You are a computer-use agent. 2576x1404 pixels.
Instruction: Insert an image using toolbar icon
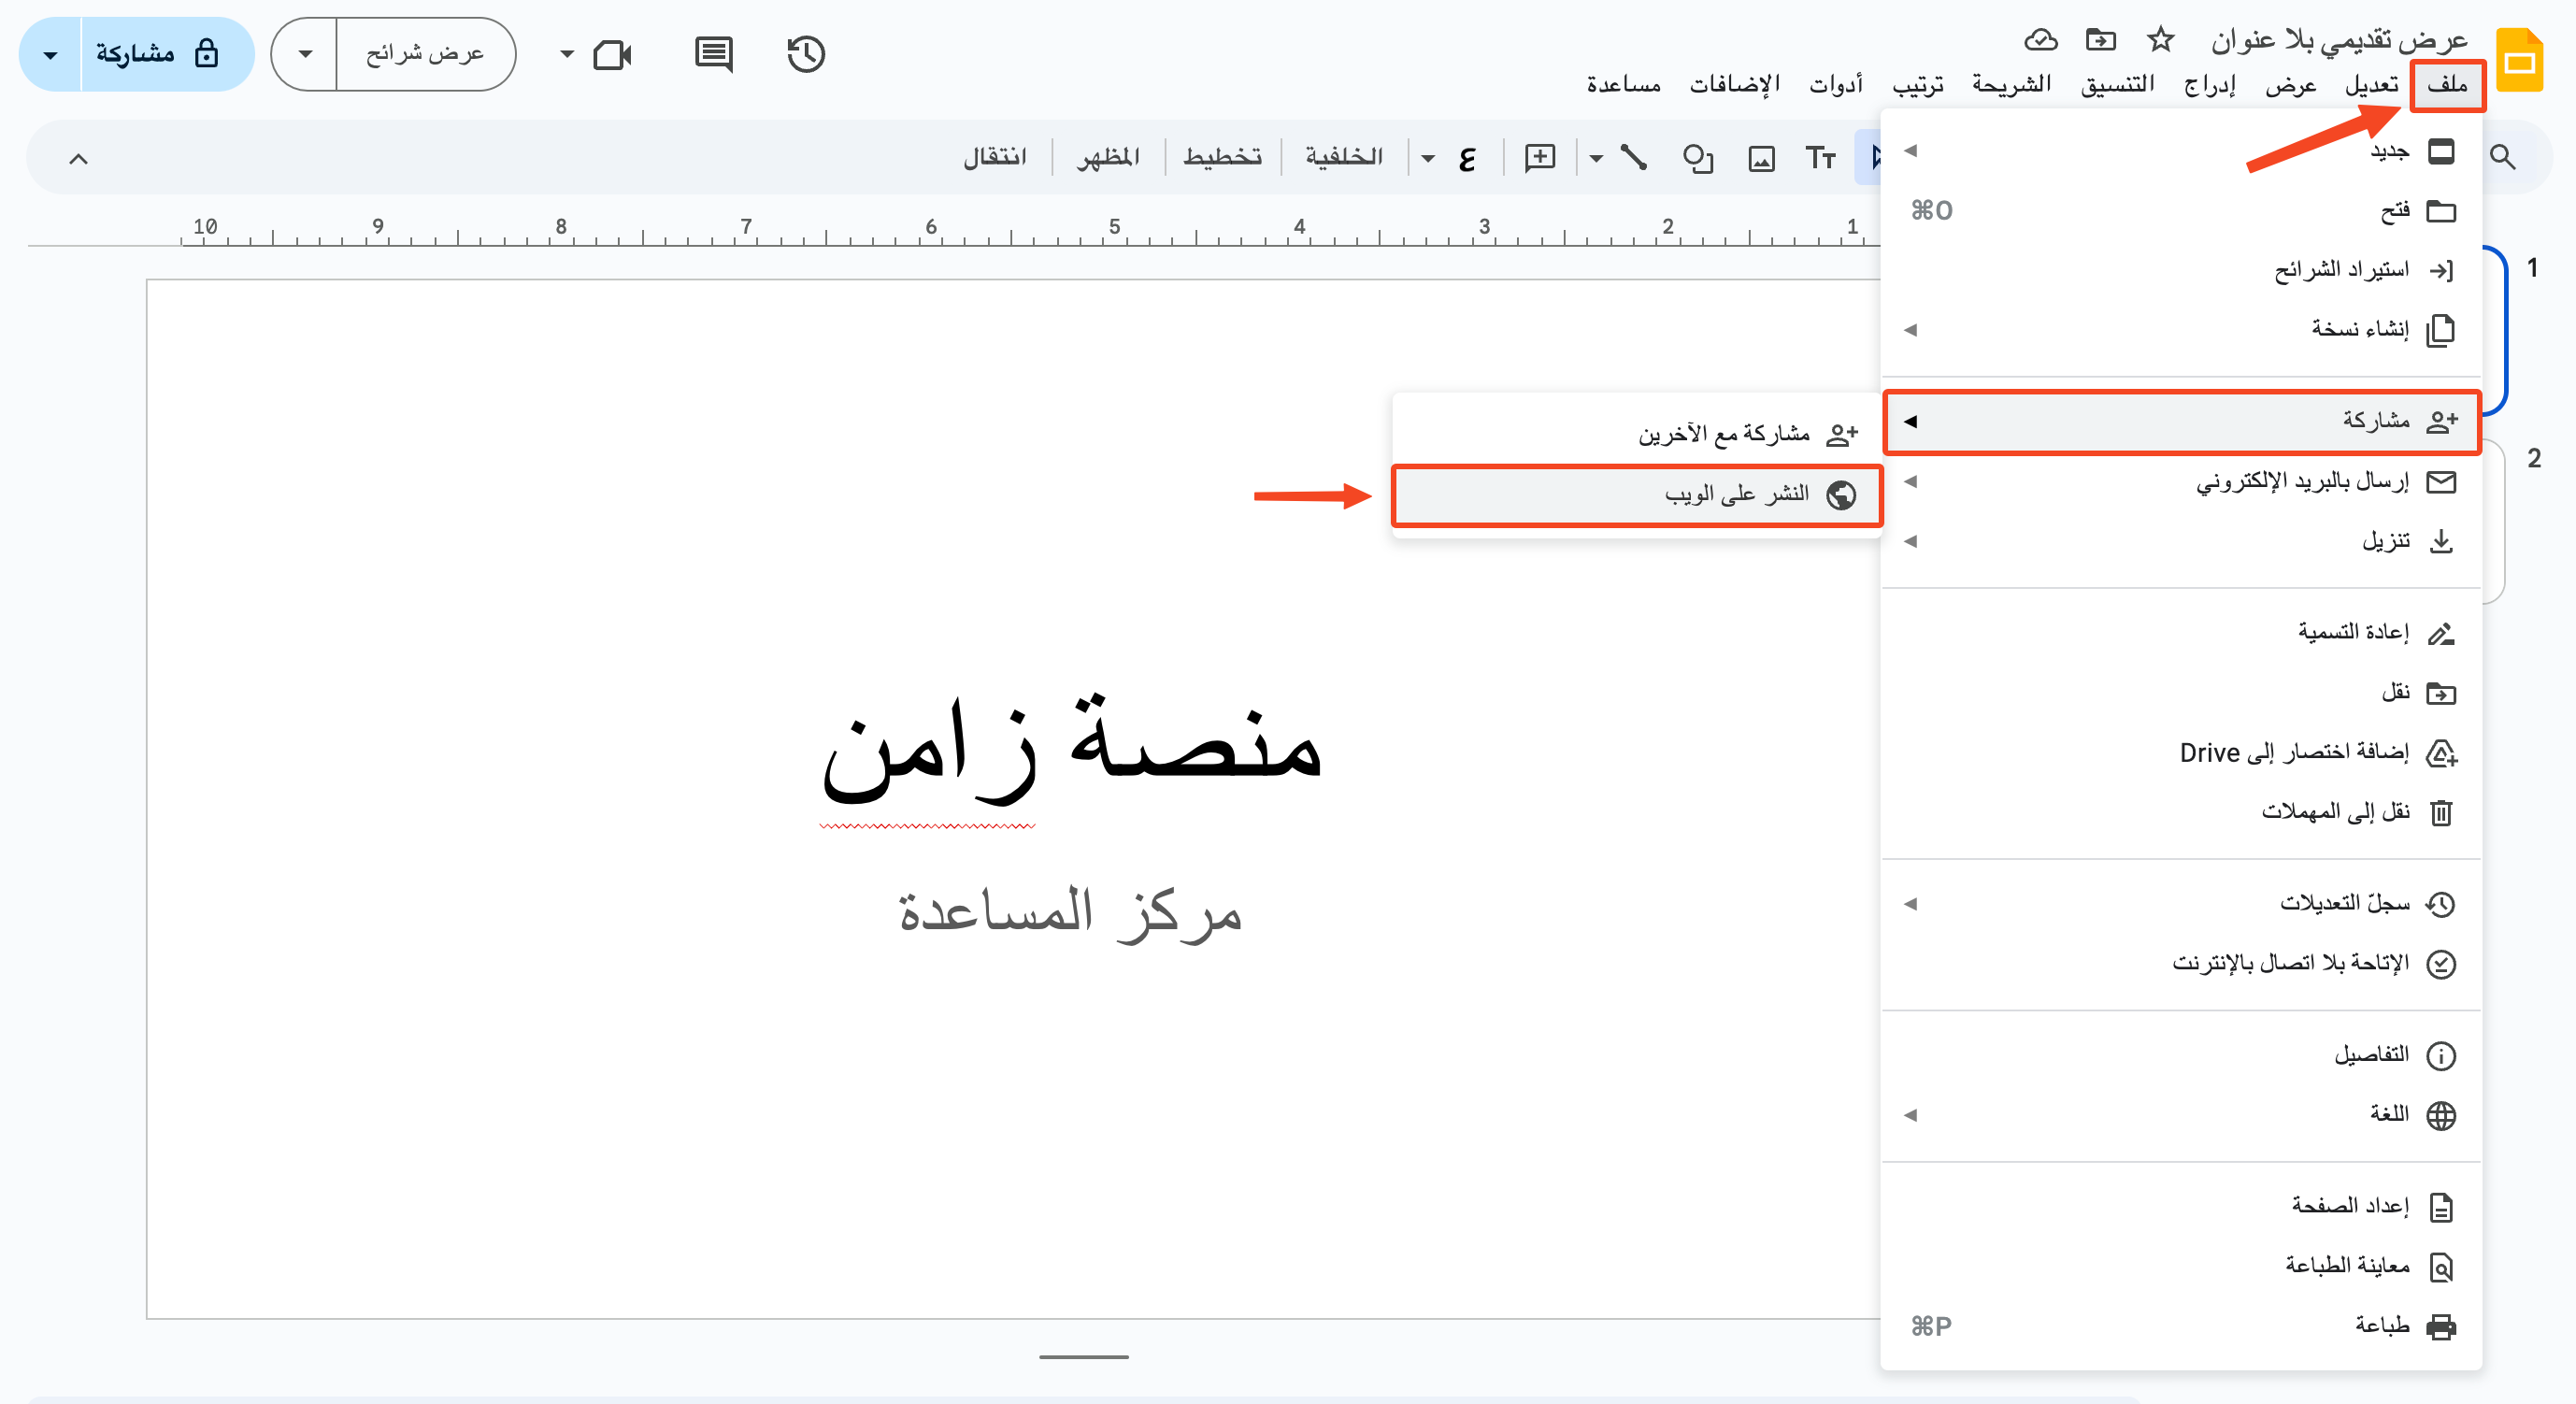click(1761, 158)
